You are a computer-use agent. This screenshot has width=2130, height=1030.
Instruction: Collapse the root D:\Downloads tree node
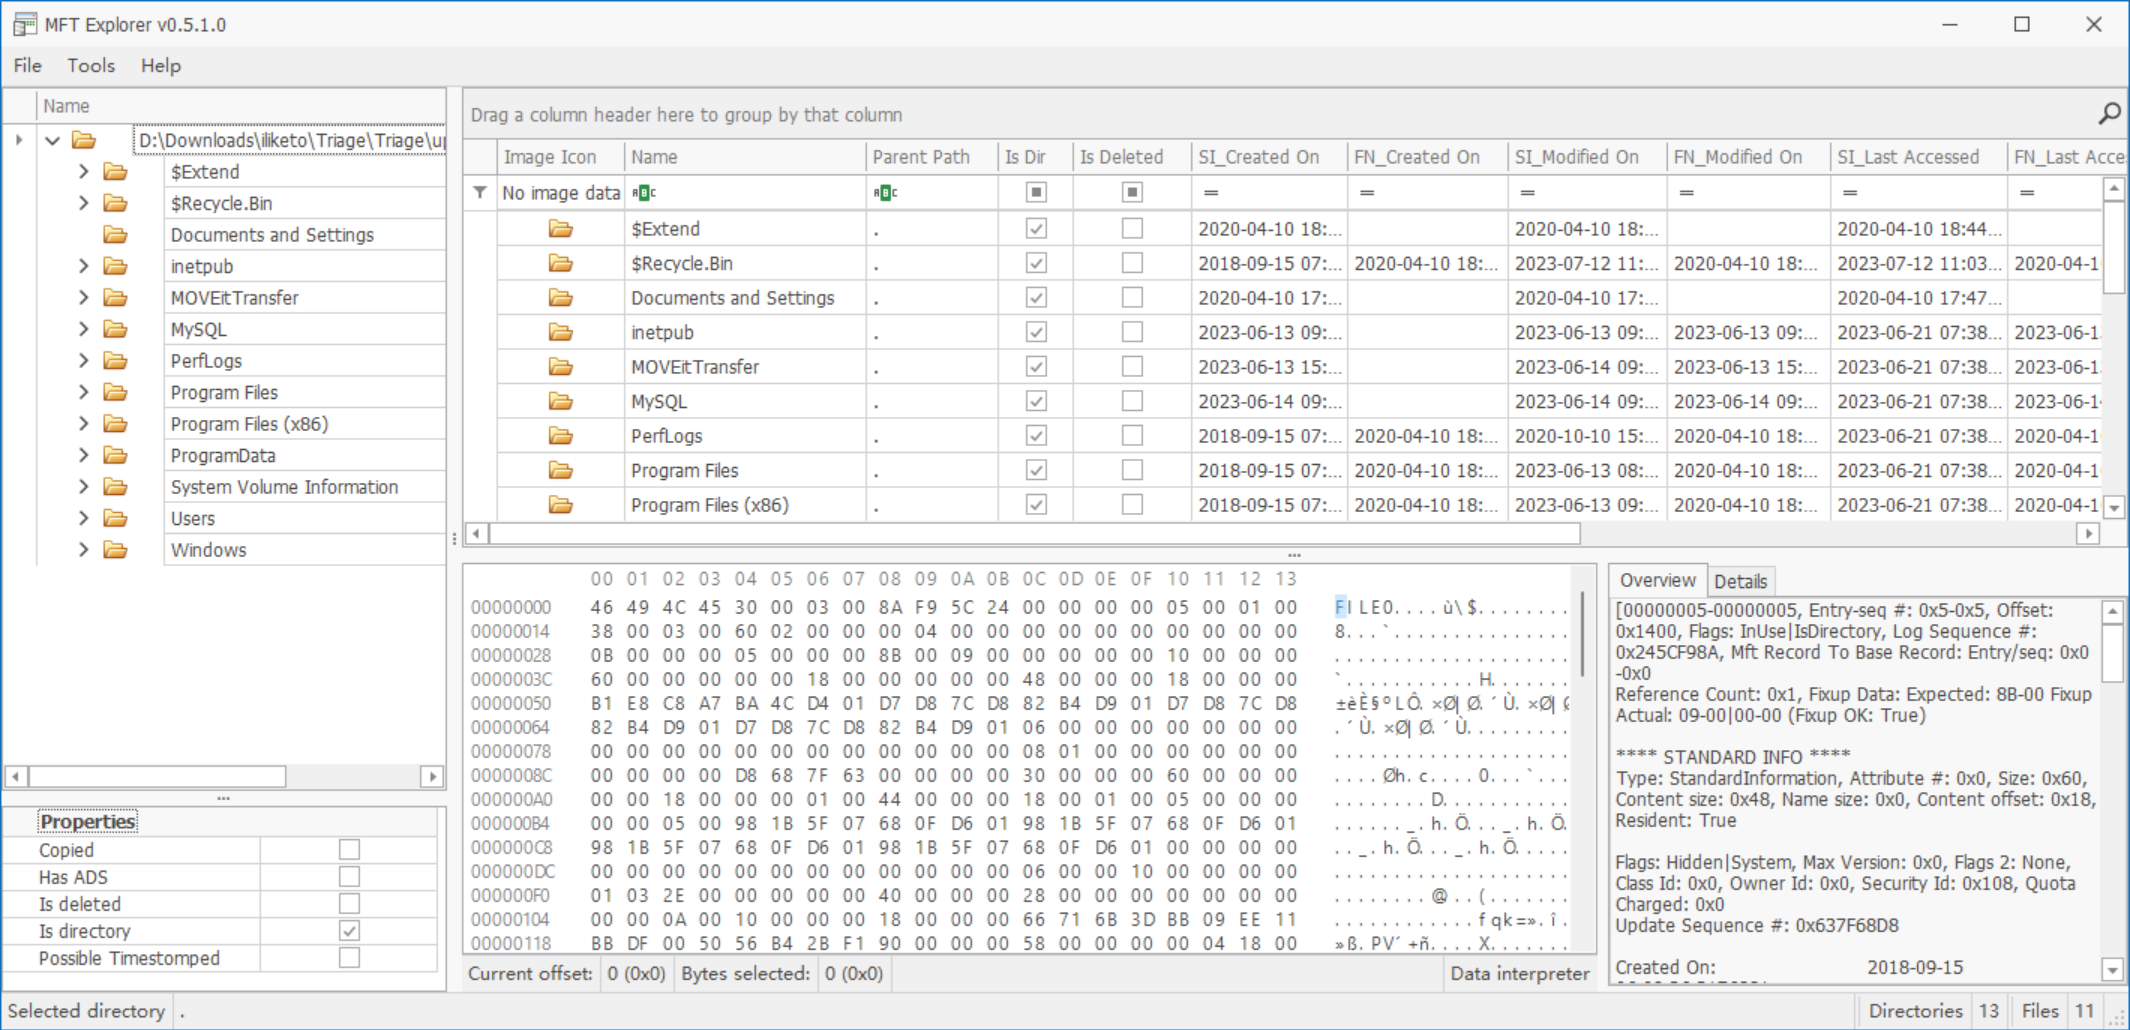click(53, 141)
